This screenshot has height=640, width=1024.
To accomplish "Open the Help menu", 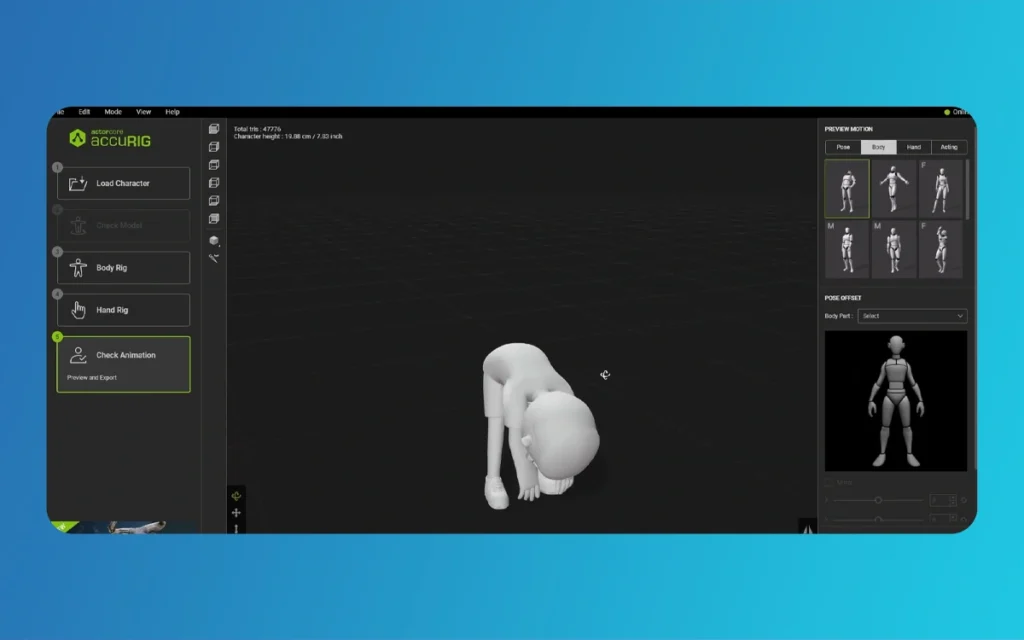I will [172, 112].
